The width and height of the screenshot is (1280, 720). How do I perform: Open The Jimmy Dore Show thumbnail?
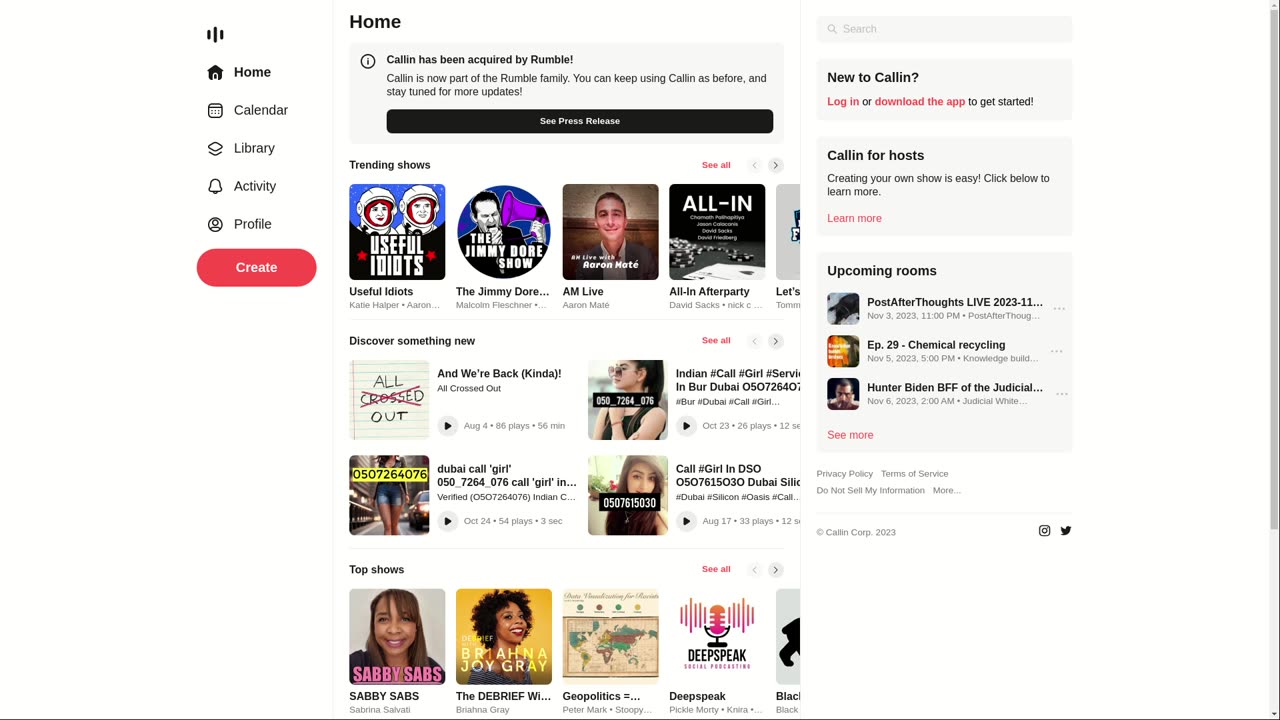point(504,232)
